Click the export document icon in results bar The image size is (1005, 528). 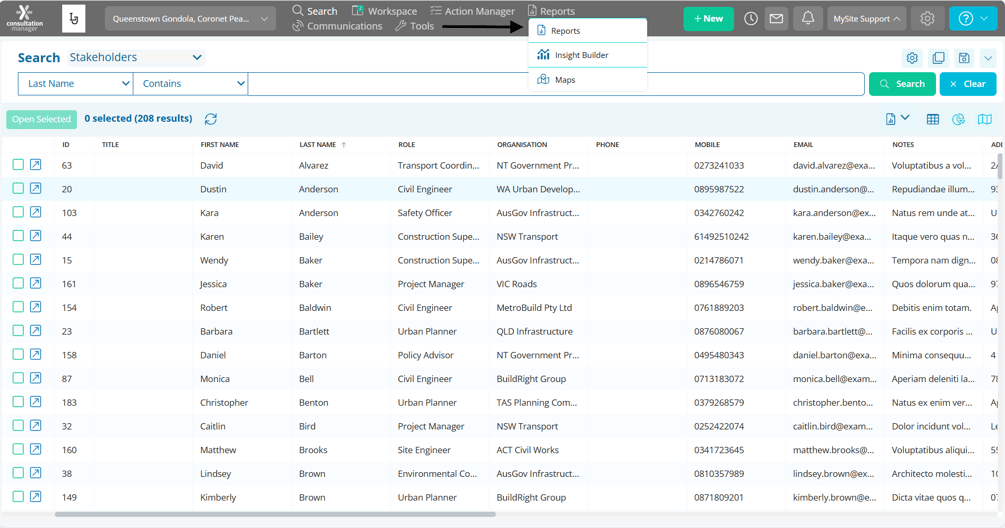click(x=890, y=119)
